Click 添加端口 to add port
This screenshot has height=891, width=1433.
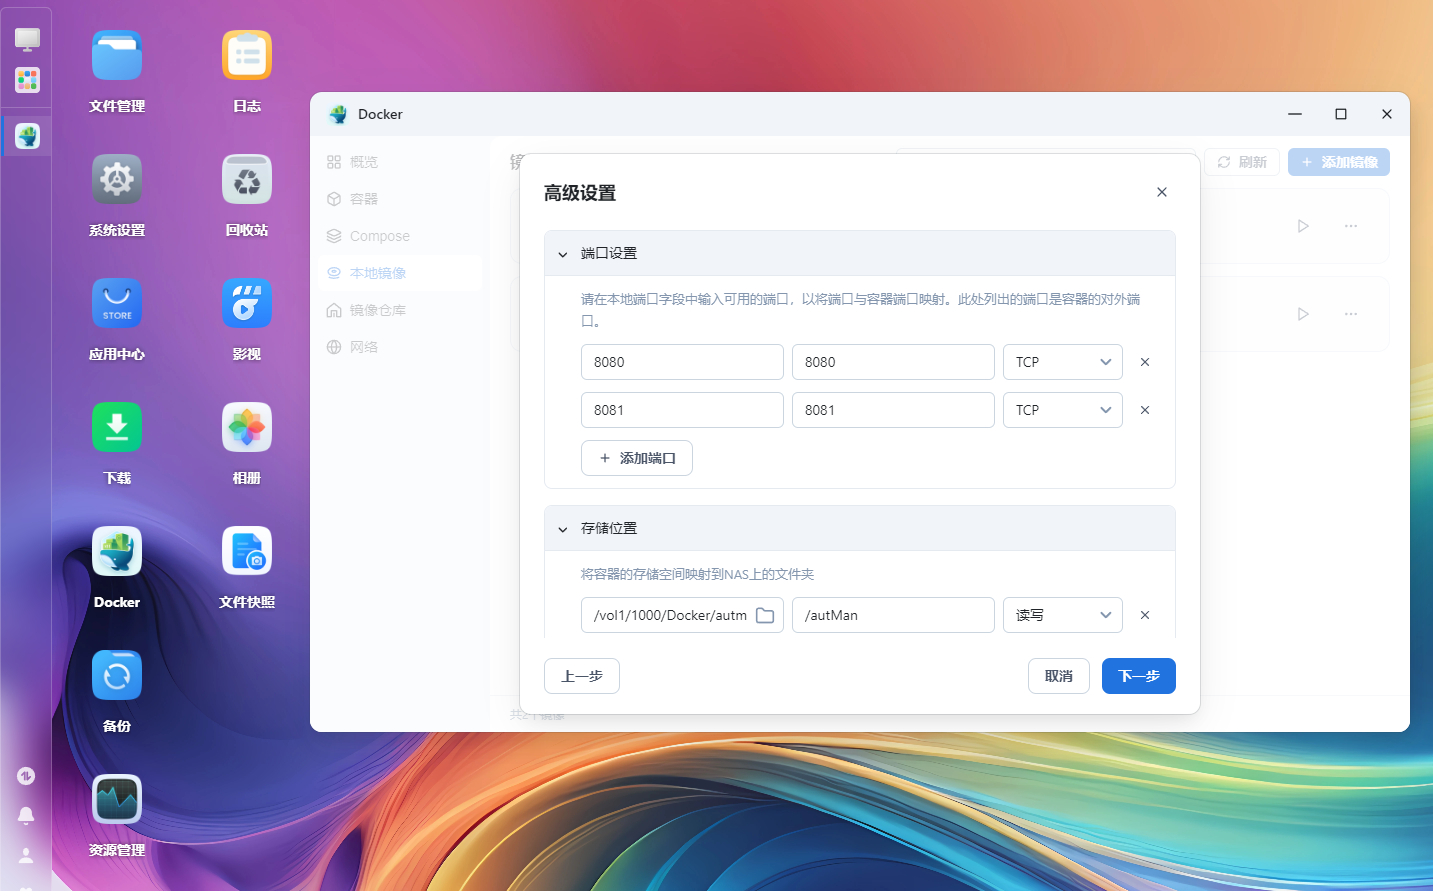point(637,458)
